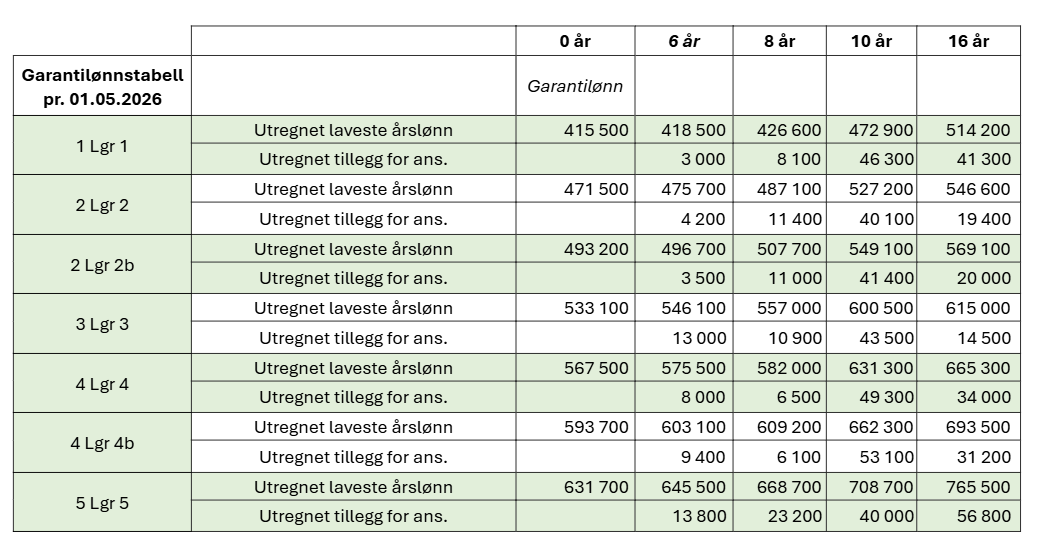Select the 2 Lgr 2b row label
The image size is (1037, 555).
pos(103,265)
